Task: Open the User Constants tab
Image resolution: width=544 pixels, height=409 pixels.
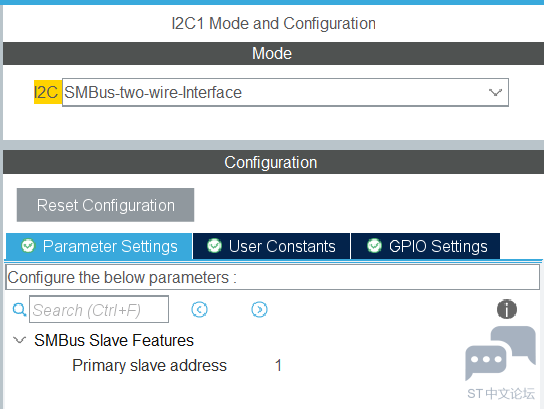Action: coord(271,246)
